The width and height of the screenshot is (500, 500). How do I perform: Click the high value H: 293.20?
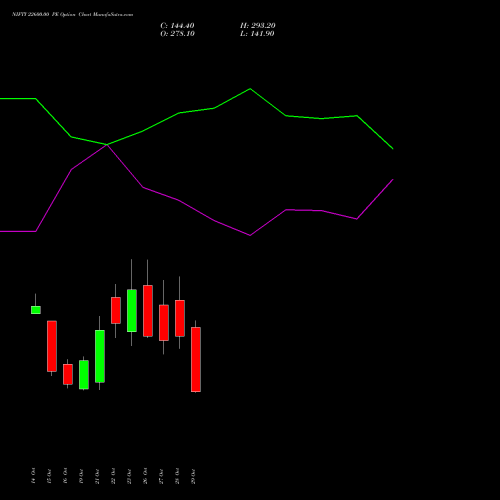(258, 26)
